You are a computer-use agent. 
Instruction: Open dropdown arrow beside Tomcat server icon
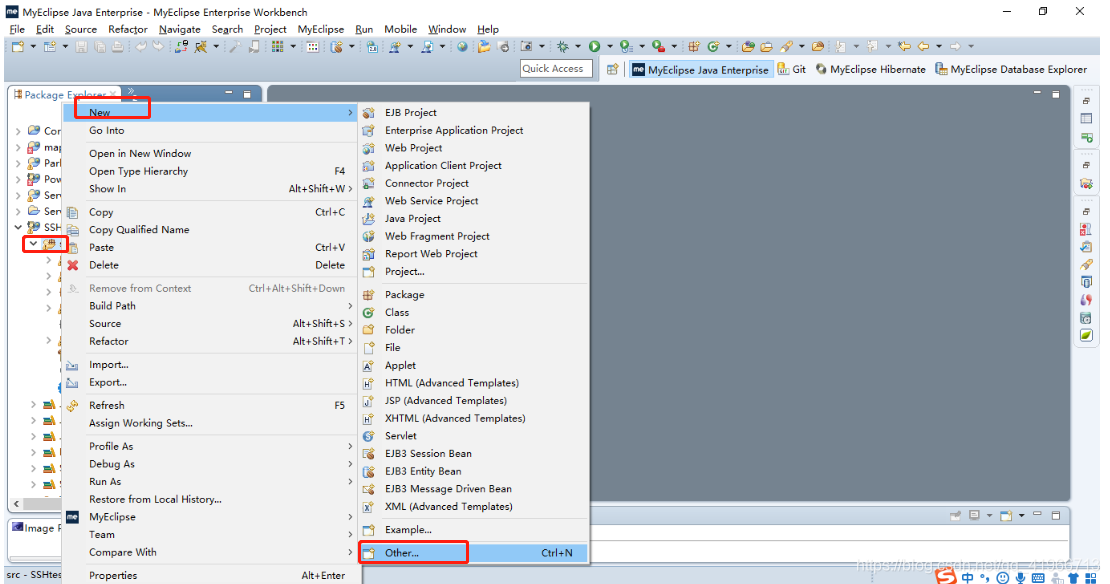[x=216, y=47]
